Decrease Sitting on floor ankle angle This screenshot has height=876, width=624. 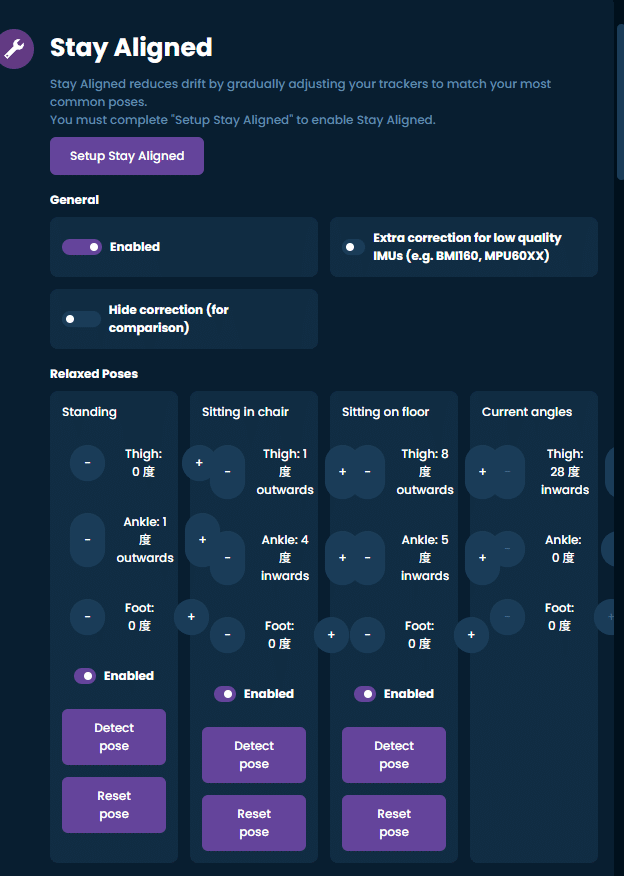point(368,558)
